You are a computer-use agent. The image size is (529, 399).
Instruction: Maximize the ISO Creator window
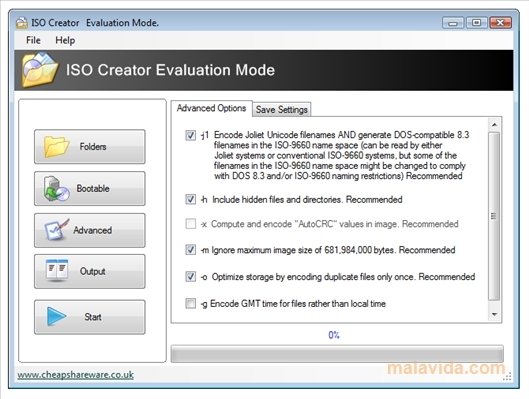tap(476, 23)
